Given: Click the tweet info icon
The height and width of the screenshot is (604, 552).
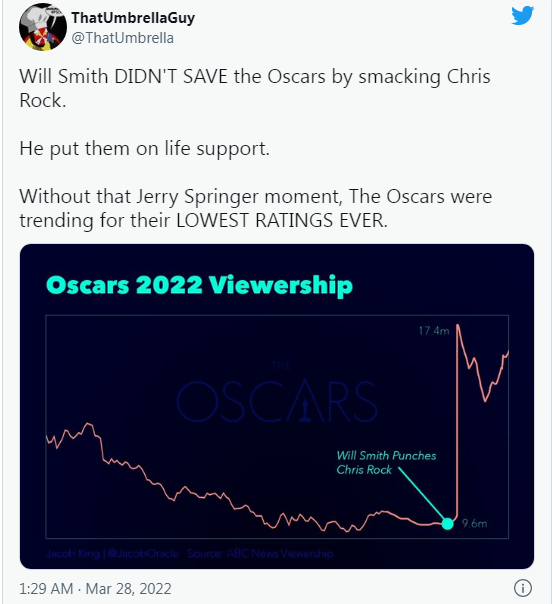Looking at the screenshot, I should tap(523, 588).
